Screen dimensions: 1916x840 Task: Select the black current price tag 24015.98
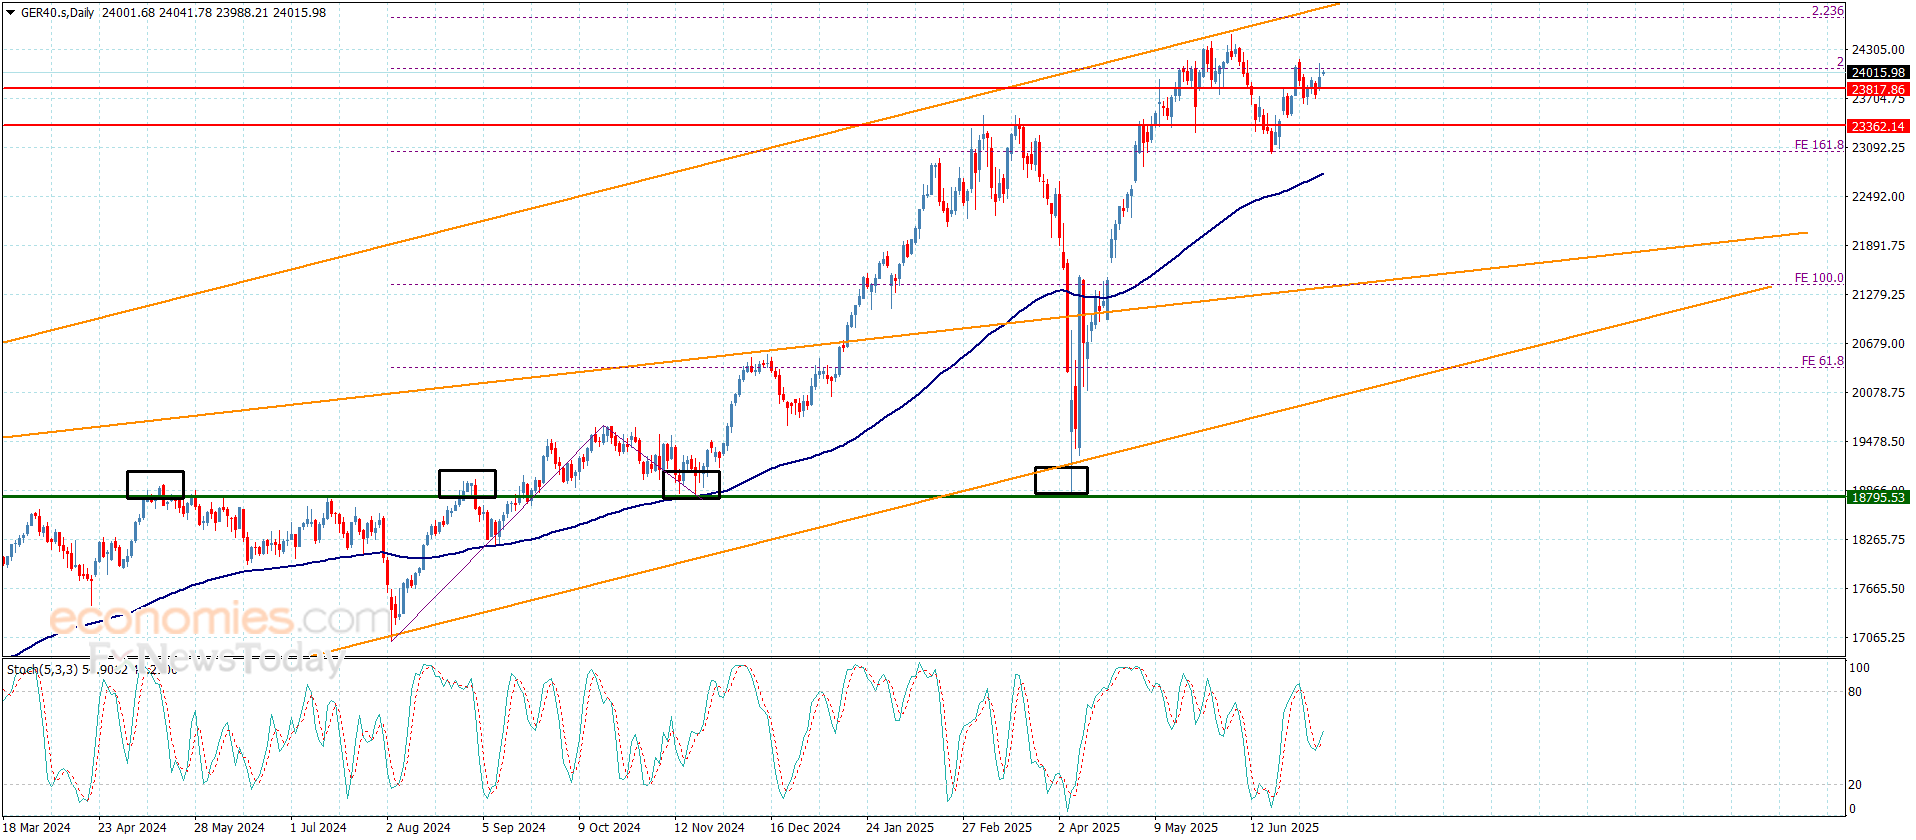coord(1877,72)
